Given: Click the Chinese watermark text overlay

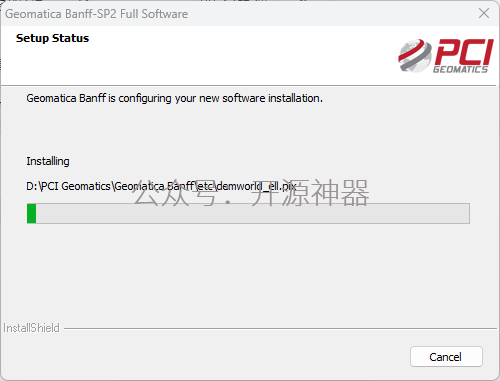Looking at the screenshot, I should [x=252, y=192].
